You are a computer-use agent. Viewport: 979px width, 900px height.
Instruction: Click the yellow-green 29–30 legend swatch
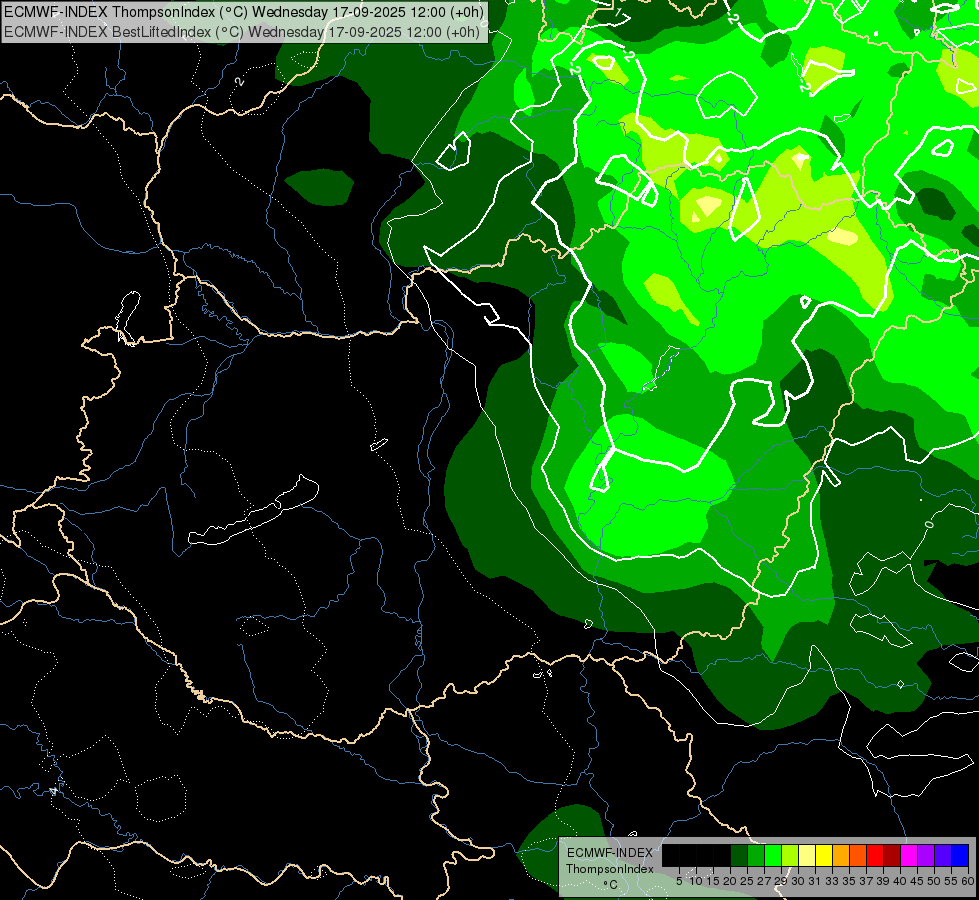(790, 855)
